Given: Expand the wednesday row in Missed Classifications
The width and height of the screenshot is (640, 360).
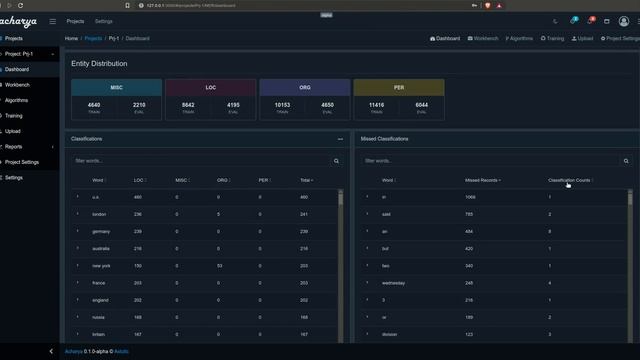Looking at the screenshot, I should pos(367,282).
